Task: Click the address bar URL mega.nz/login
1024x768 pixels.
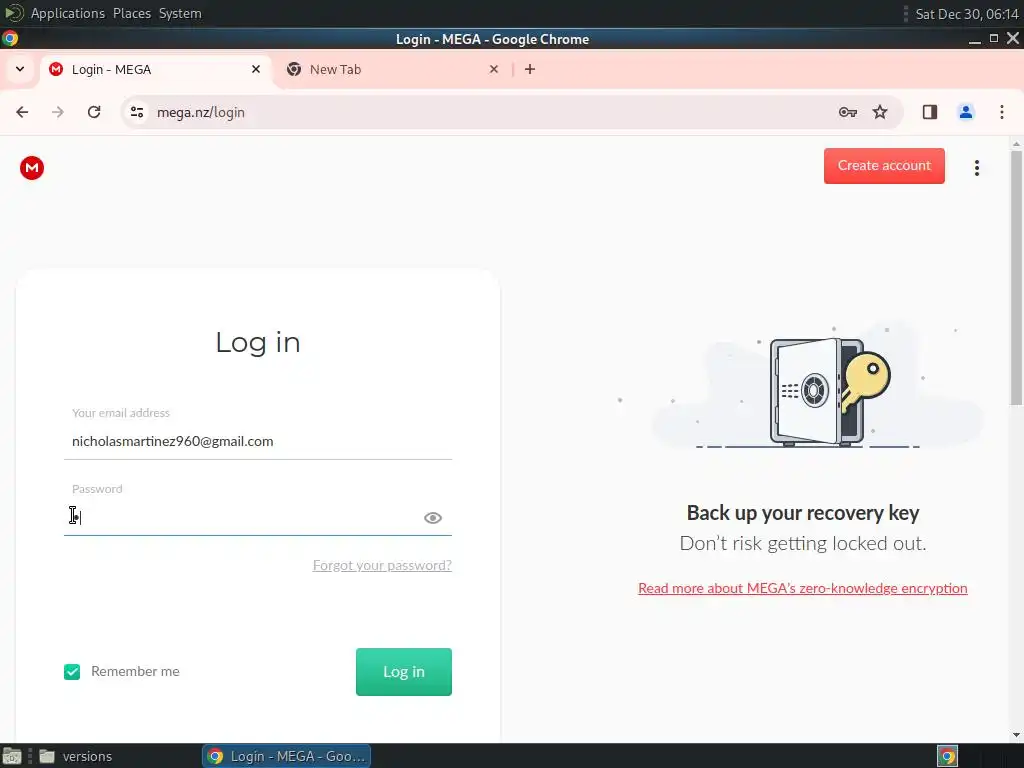Action: [x=200, y=112]
